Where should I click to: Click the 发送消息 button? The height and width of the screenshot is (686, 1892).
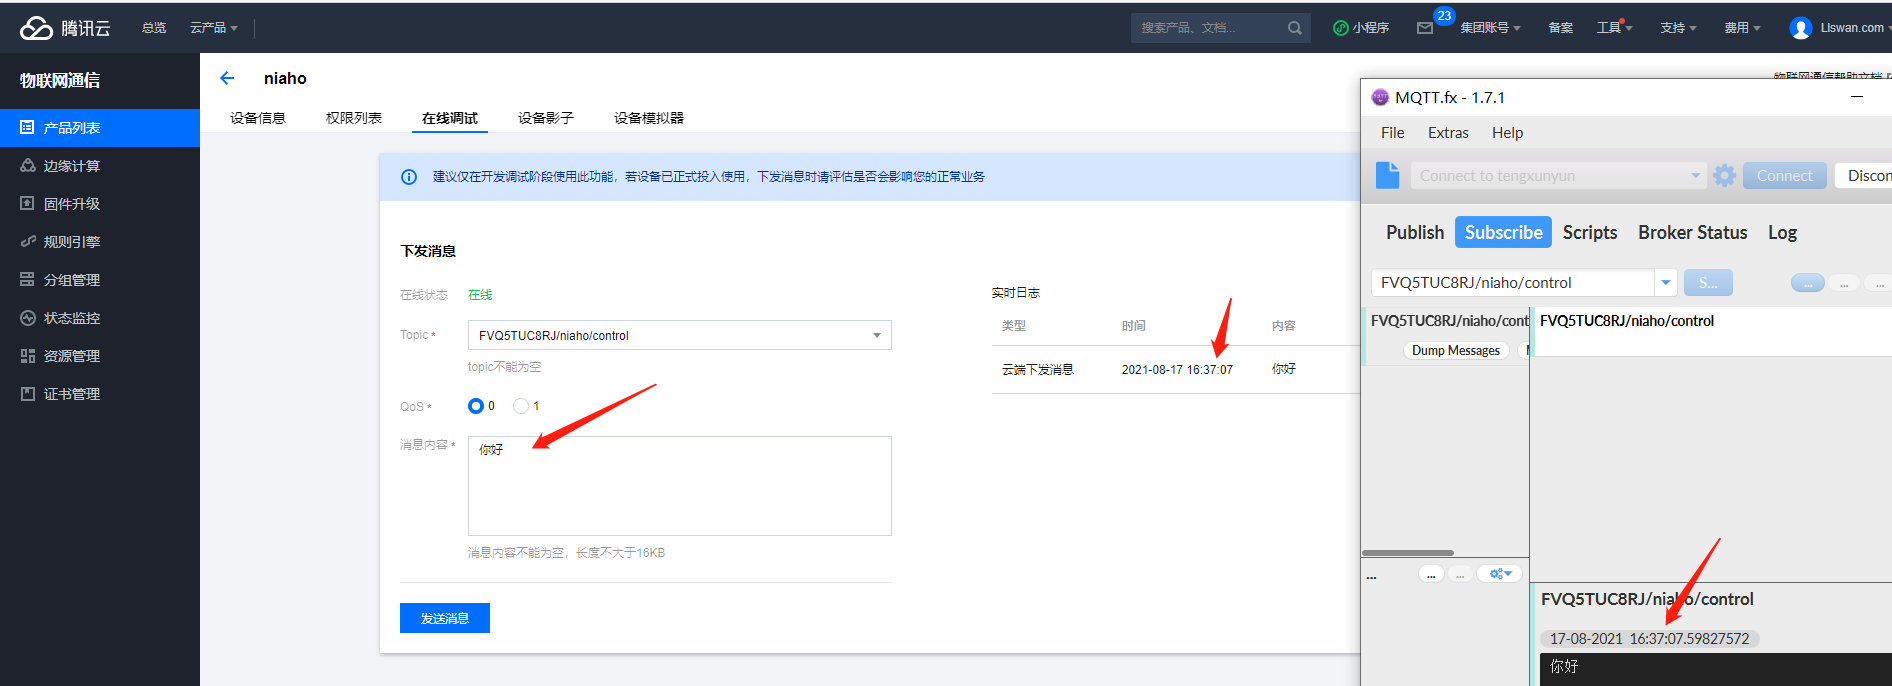pyautogui.click(x=445, y=618)
